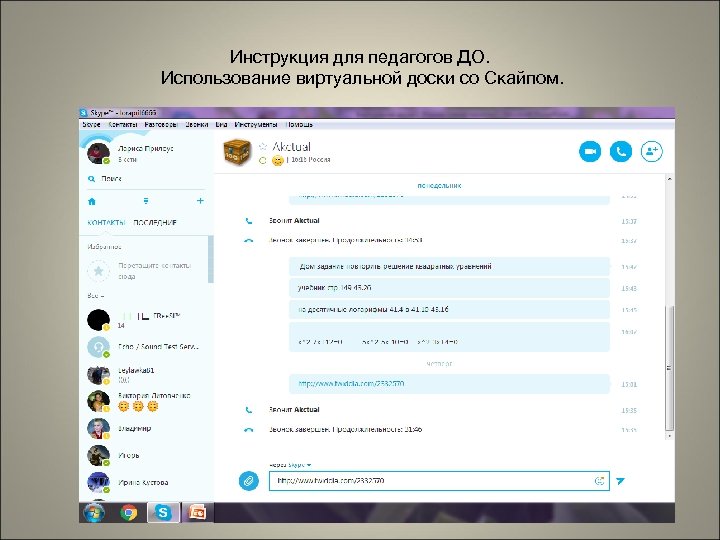
Task: Select contact Владимир
Action: 147,428
